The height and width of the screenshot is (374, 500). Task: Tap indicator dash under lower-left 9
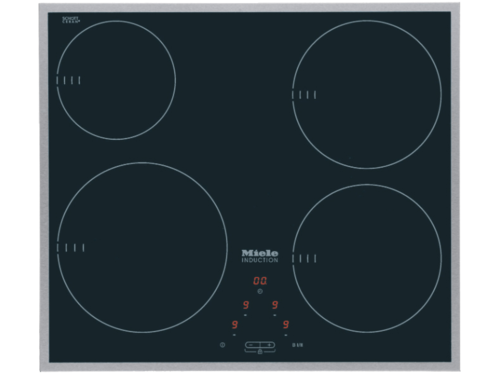(234, 335)
